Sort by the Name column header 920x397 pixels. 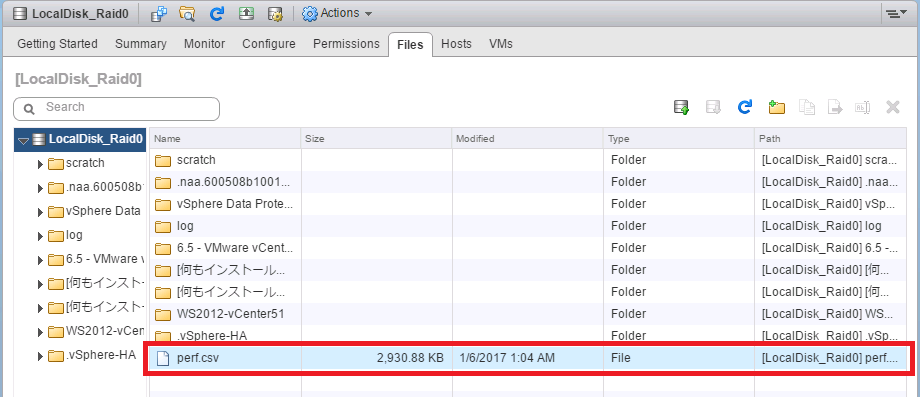click(x=225, y=139)
